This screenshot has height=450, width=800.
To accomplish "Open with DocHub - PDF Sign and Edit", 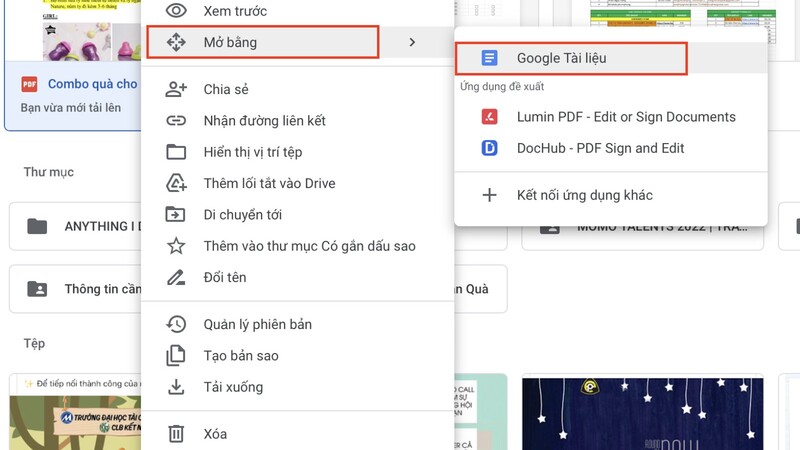I will (x=611, y=148).
